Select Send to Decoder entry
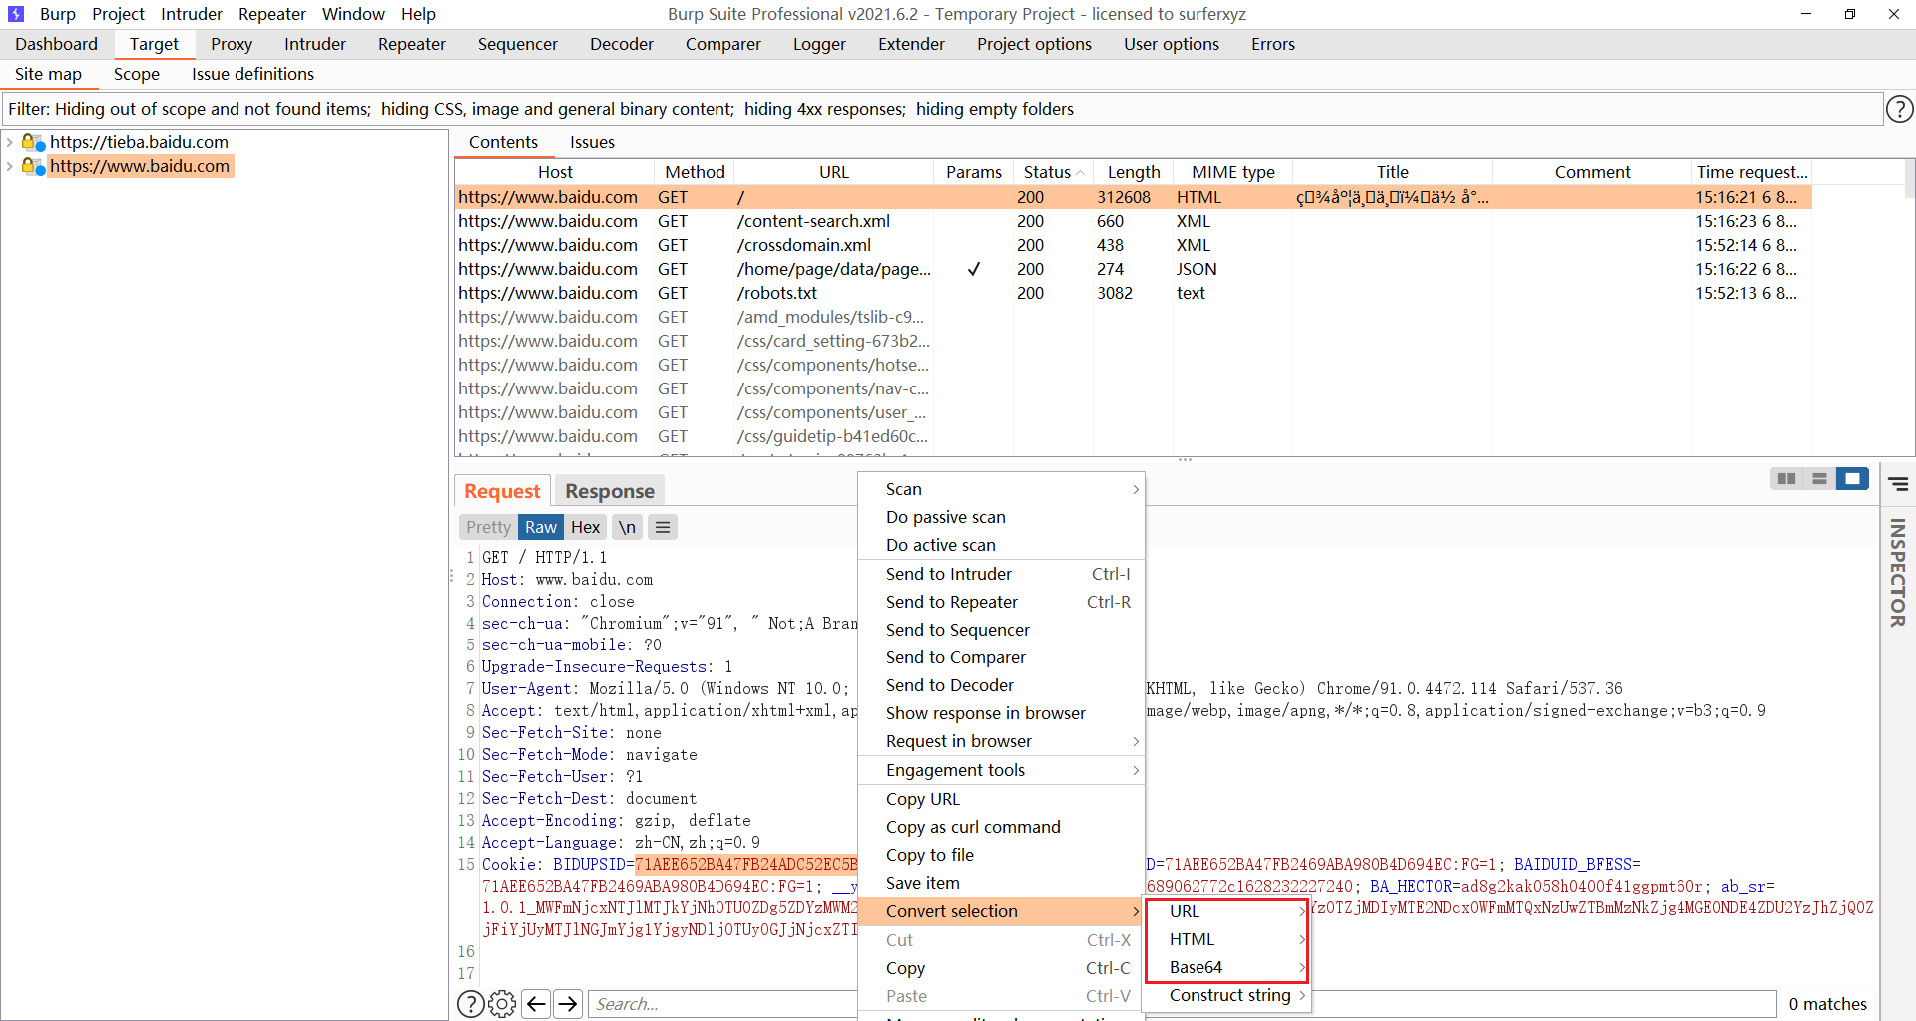1916x1021 pixels. tap(1001, 685)
